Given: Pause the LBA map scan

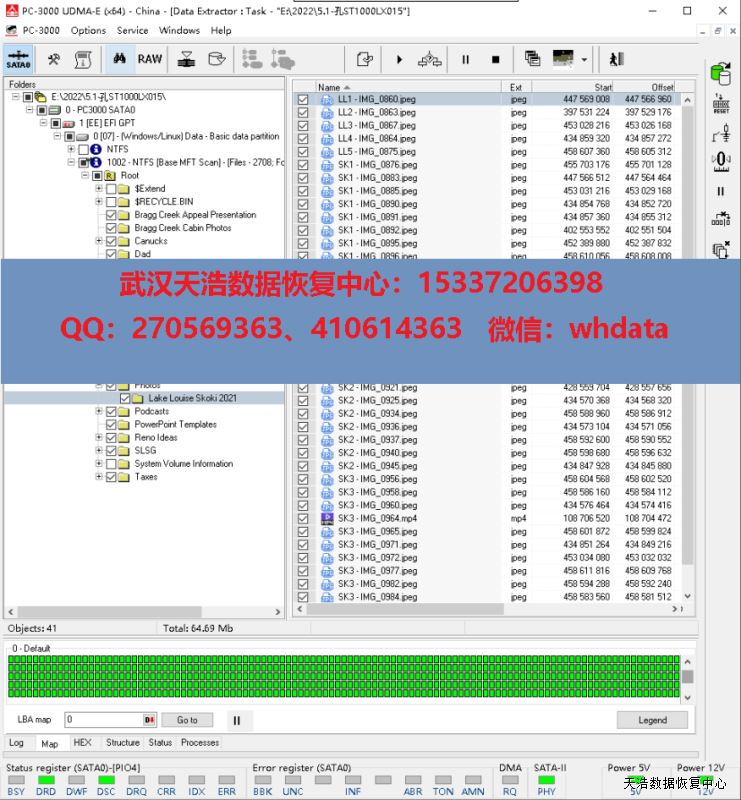Looking at the screenshot, I should (x=237, y=720).
